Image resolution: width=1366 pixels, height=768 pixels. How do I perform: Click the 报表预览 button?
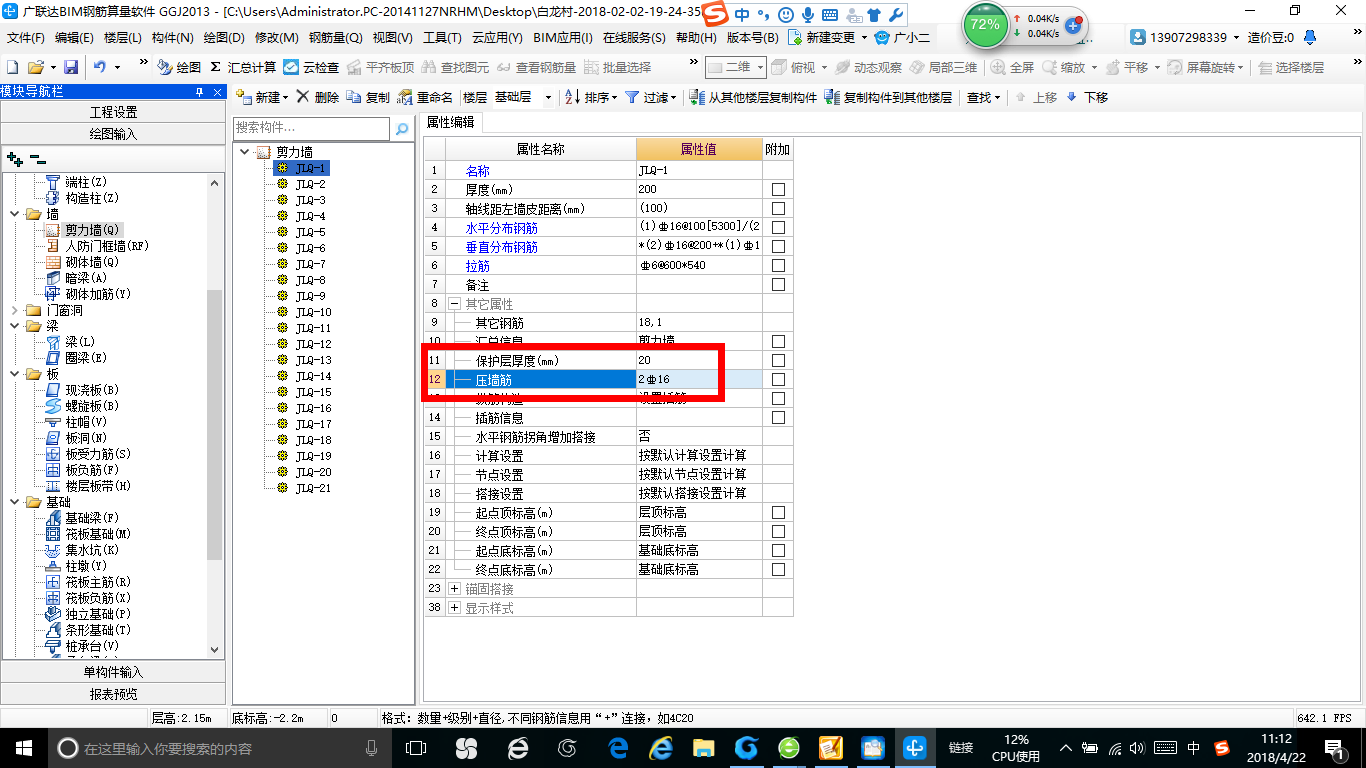click(x=113, y=694)
